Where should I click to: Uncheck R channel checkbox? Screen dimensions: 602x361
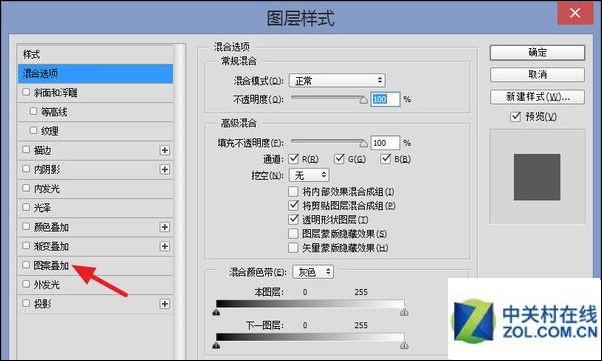(294, 159)
